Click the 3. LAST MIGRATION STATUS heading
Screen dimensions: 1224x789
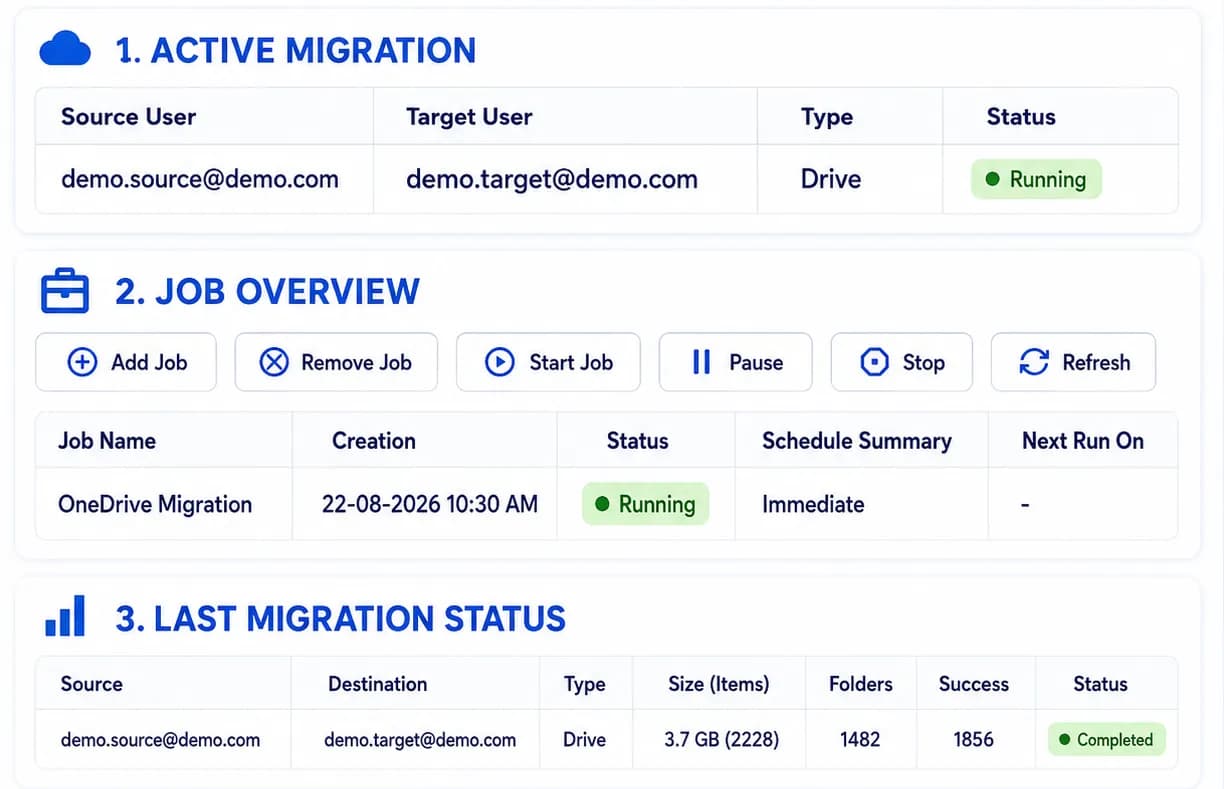point(340,618)
